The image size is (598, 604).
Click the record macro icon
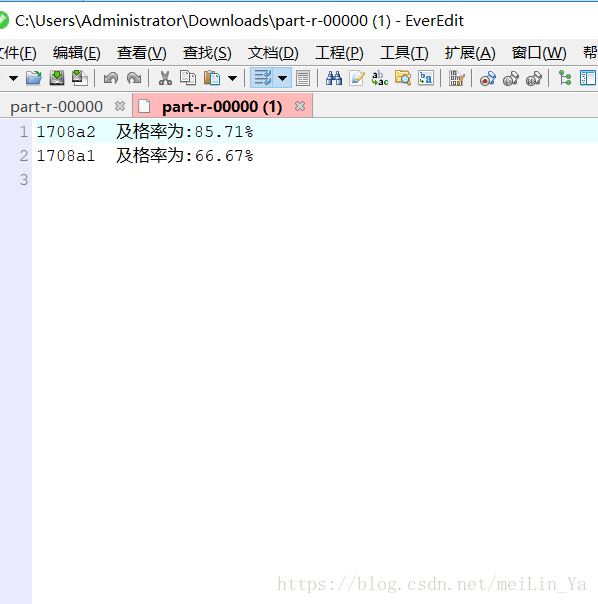pos(487,79)
